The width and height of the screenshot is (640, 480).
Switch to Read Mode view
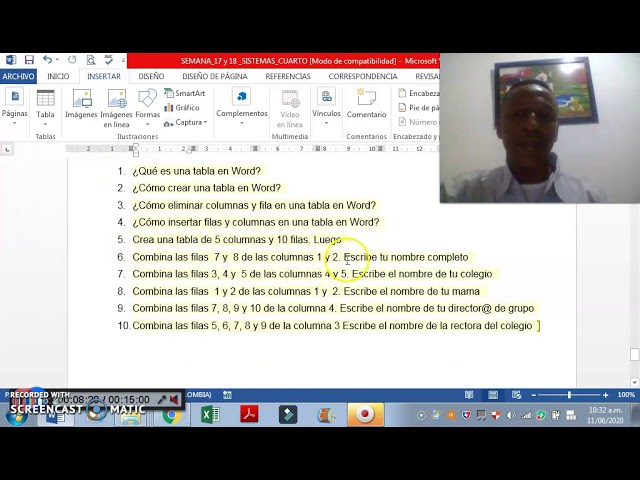[x=469, y=395]
